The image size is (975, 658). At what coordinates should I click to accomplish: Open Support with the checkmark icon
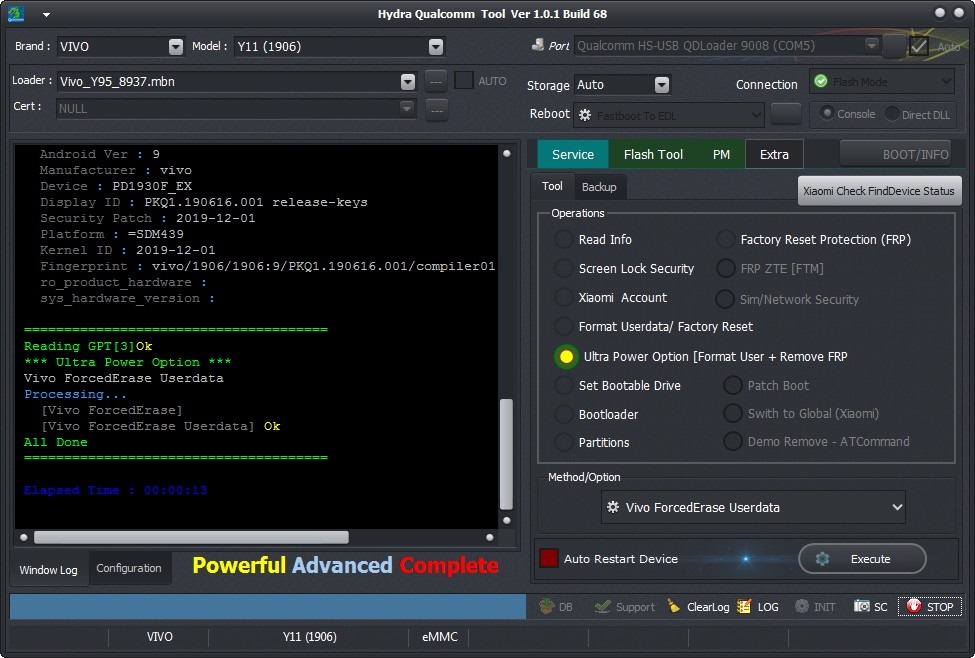(602, 606)
